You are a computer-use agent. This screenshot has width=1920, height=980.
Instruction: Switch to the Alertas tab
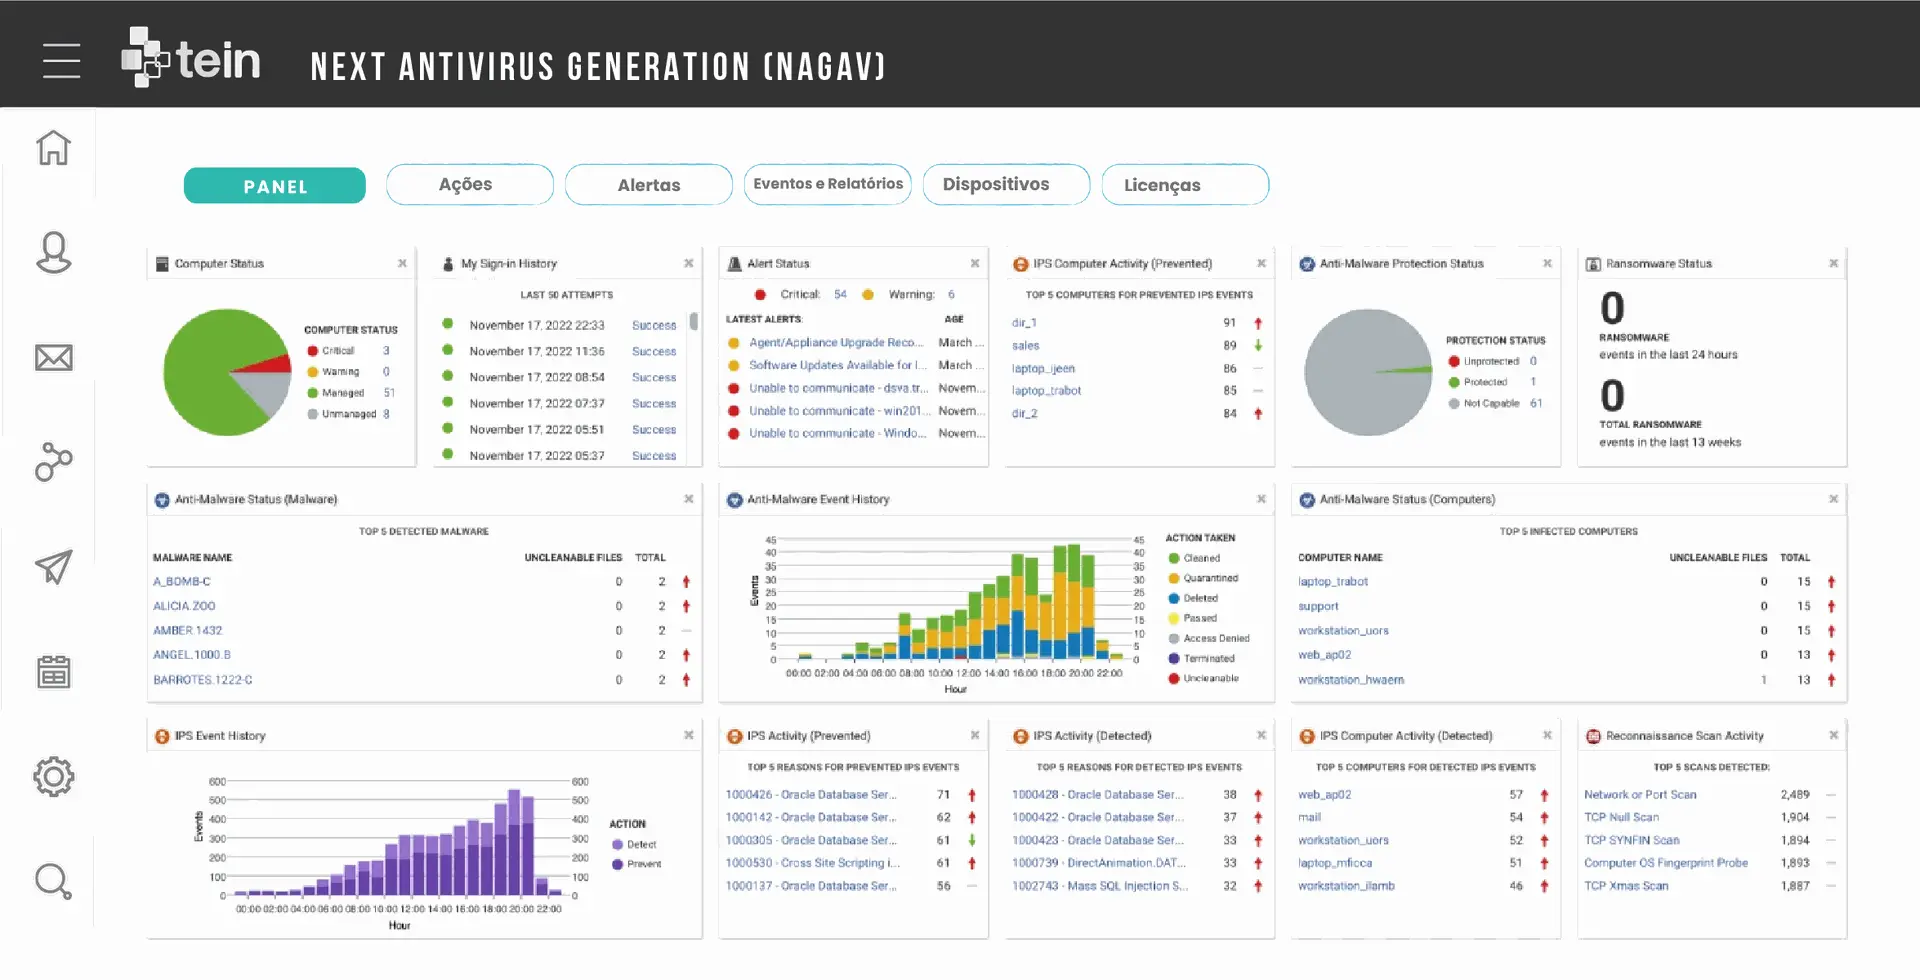[648, 185]
